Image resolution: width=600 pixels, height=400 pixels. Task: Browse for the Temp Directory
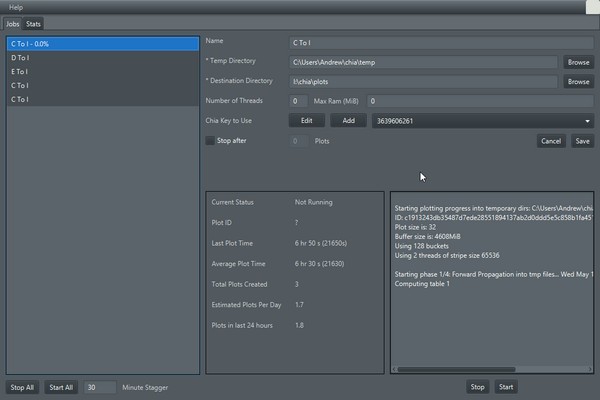tap(578, 62)
